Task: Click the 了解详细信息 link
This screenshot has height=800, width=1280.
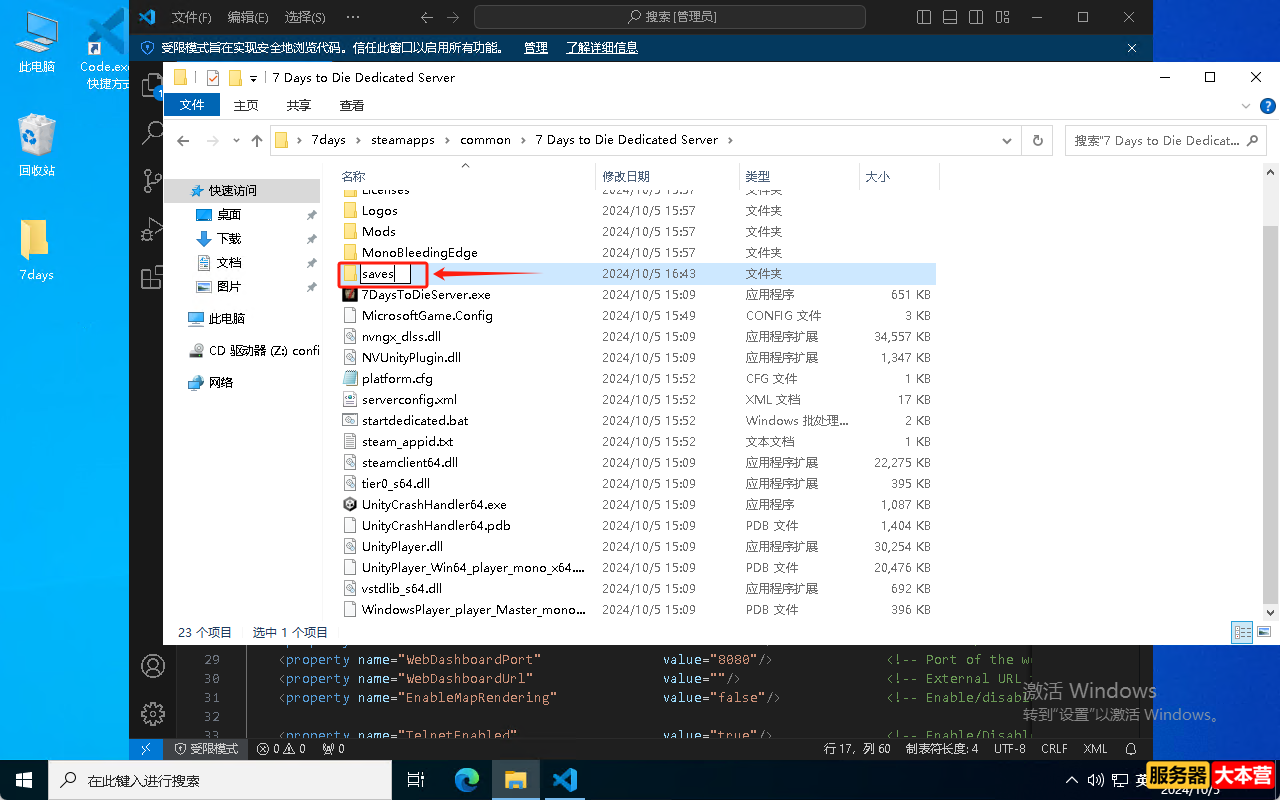Action: (x=602, y=48)
